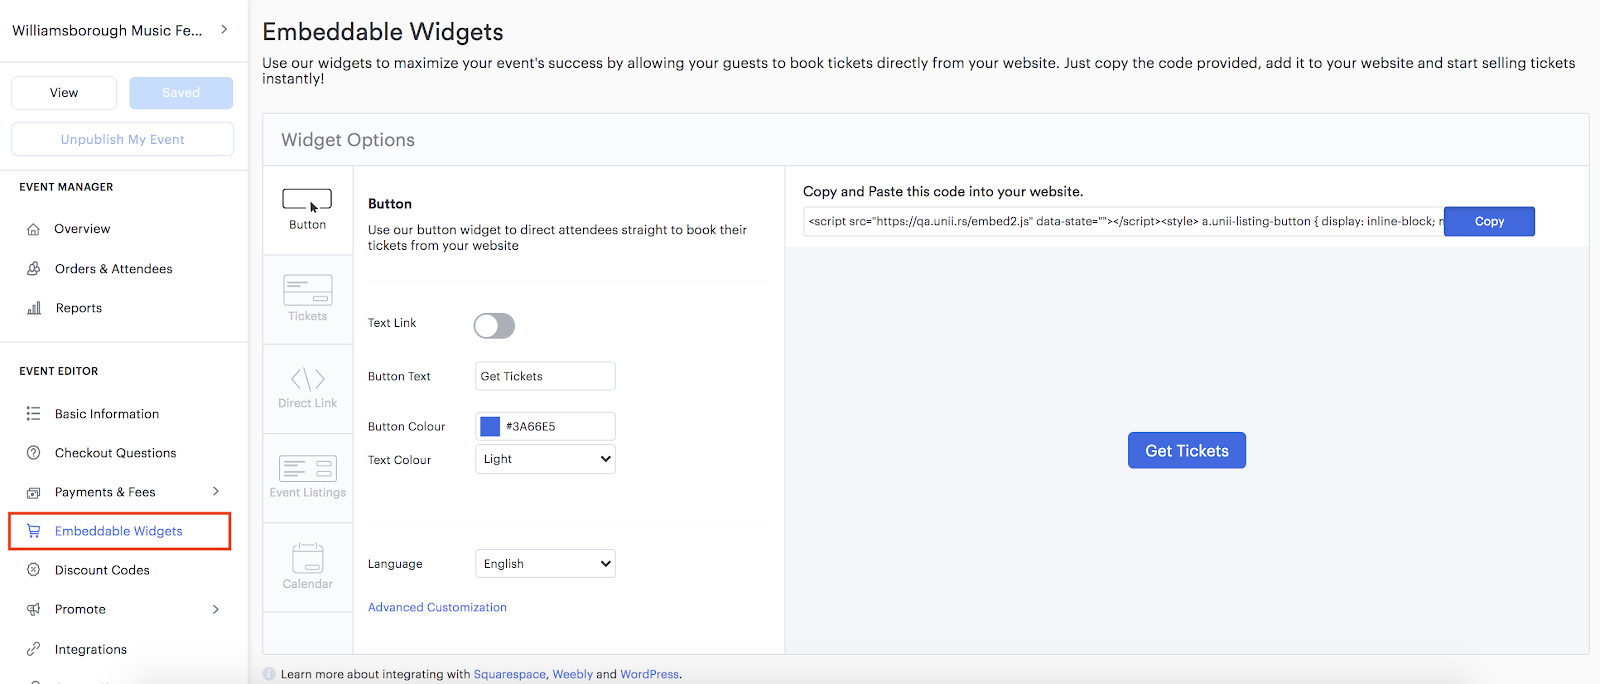
Task: Select the Calendar widget type
Action: 307,565
